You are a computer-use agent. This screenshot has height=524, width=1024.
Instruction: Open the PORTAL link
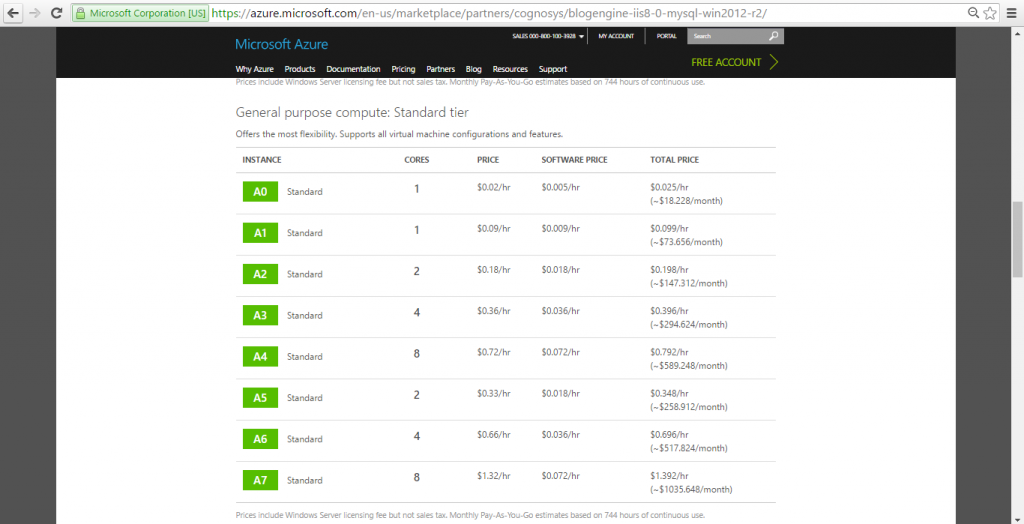click(666, 36)
